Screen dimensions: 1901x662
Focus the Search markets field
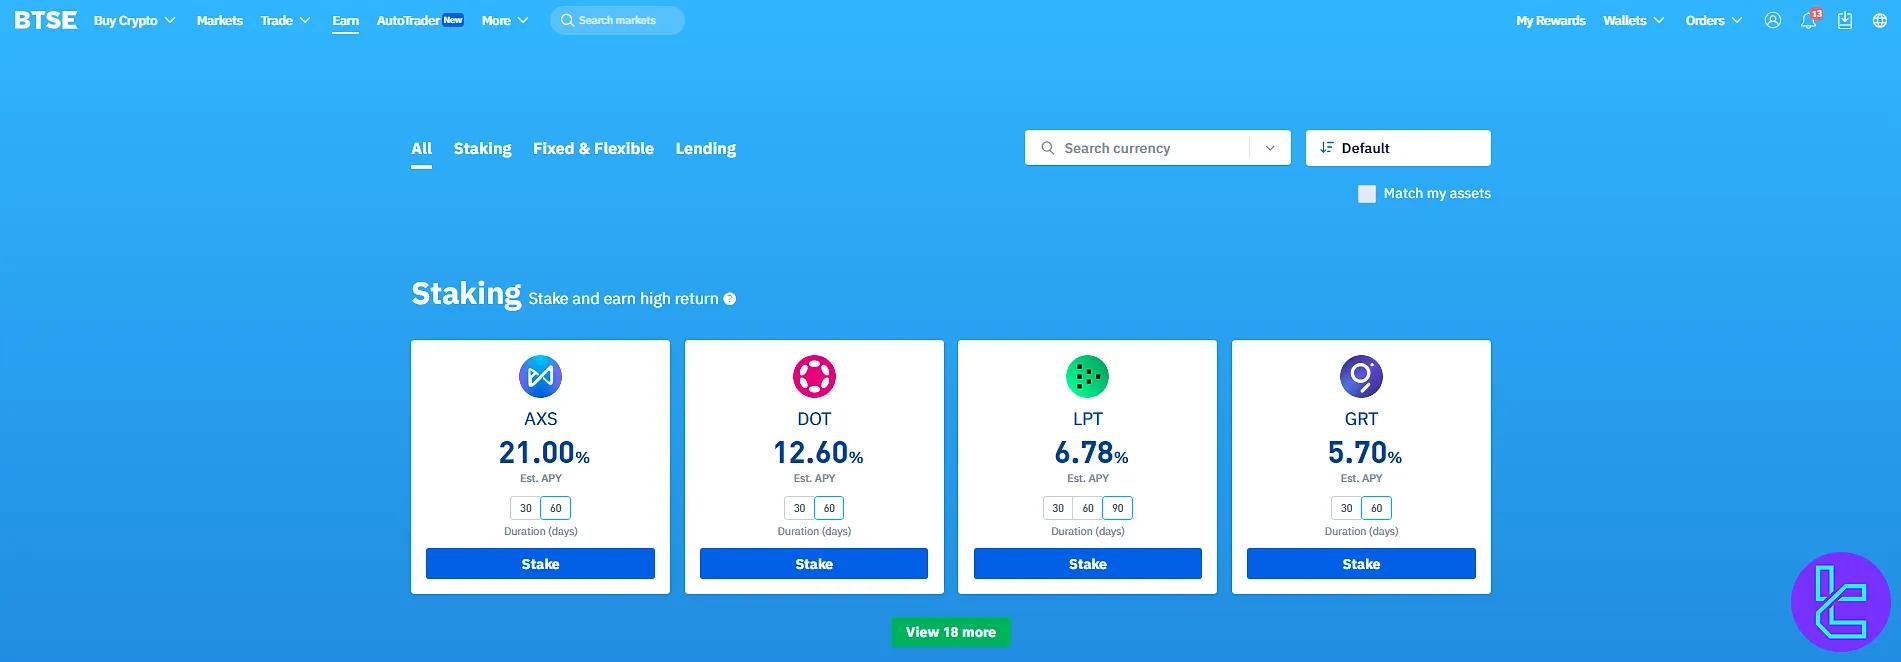(x=617, y=20)
